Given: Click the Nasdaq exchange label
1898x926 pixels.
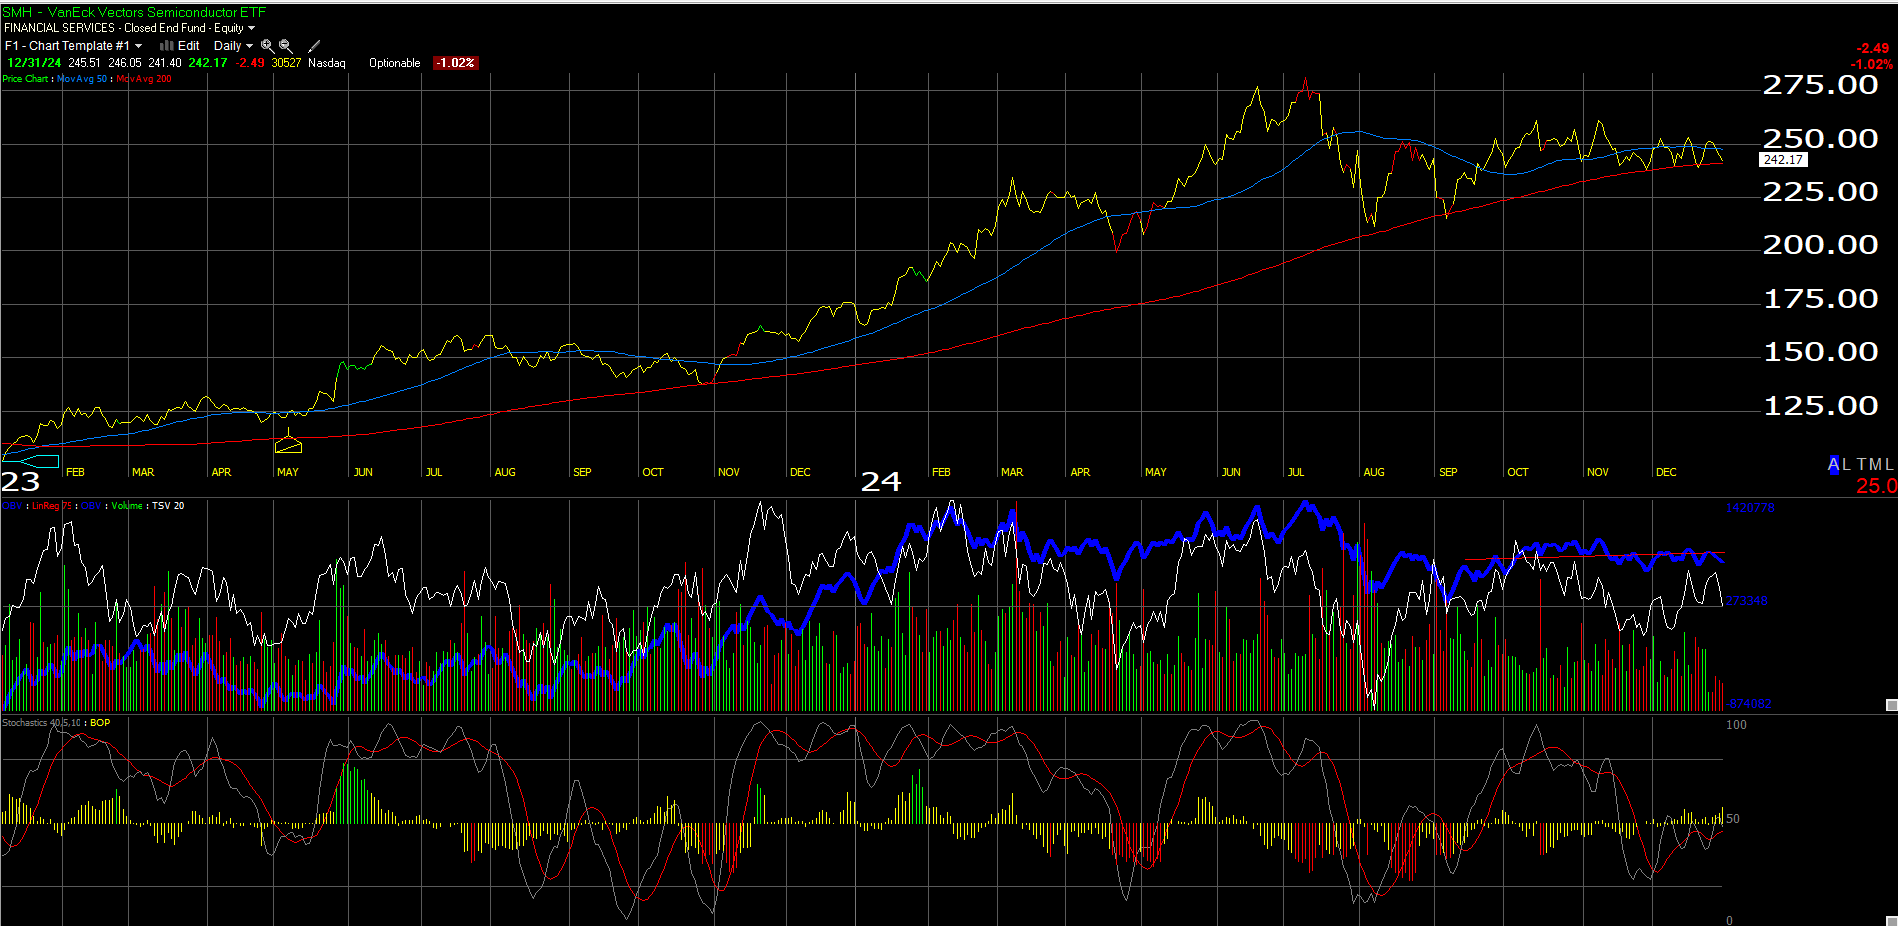Looking at the screenshot, I should [x=327, y=63].
